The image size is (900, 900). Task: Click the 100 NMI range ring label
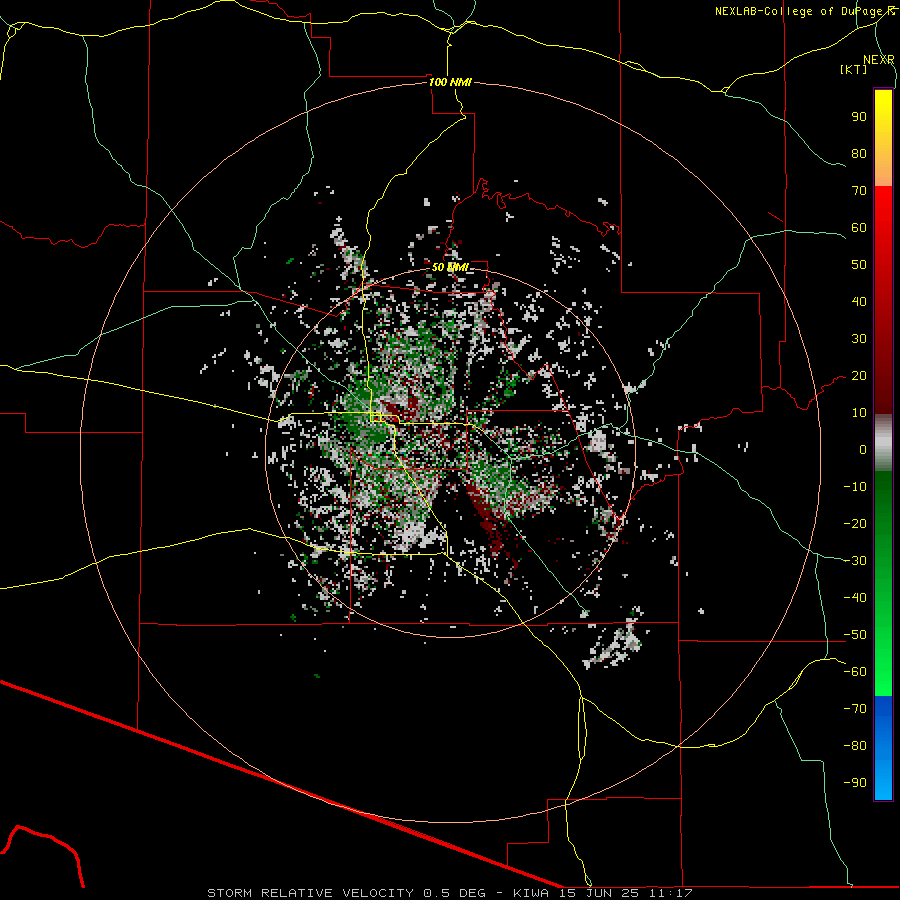[x=450, y=82]
